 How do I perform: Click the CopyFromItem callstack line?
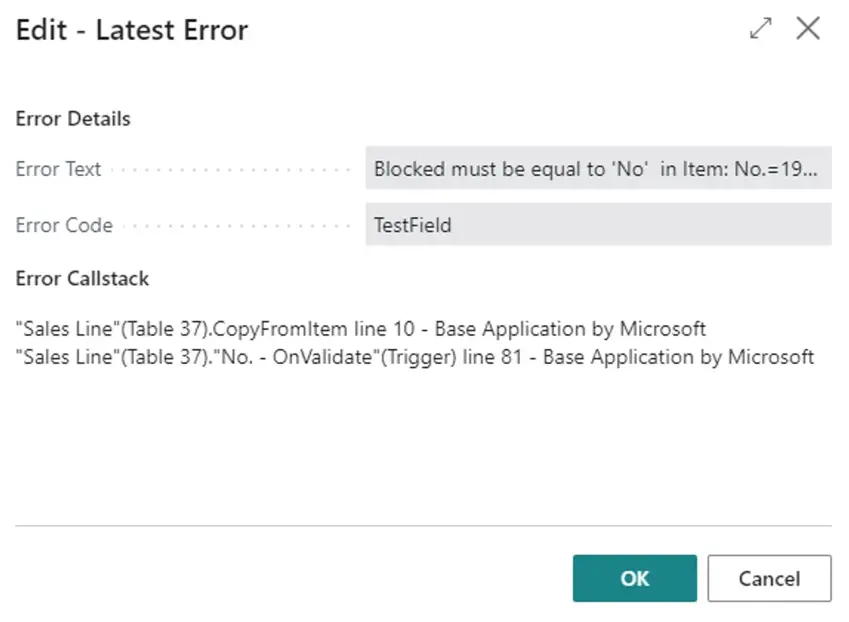click(x=360, y=329)
